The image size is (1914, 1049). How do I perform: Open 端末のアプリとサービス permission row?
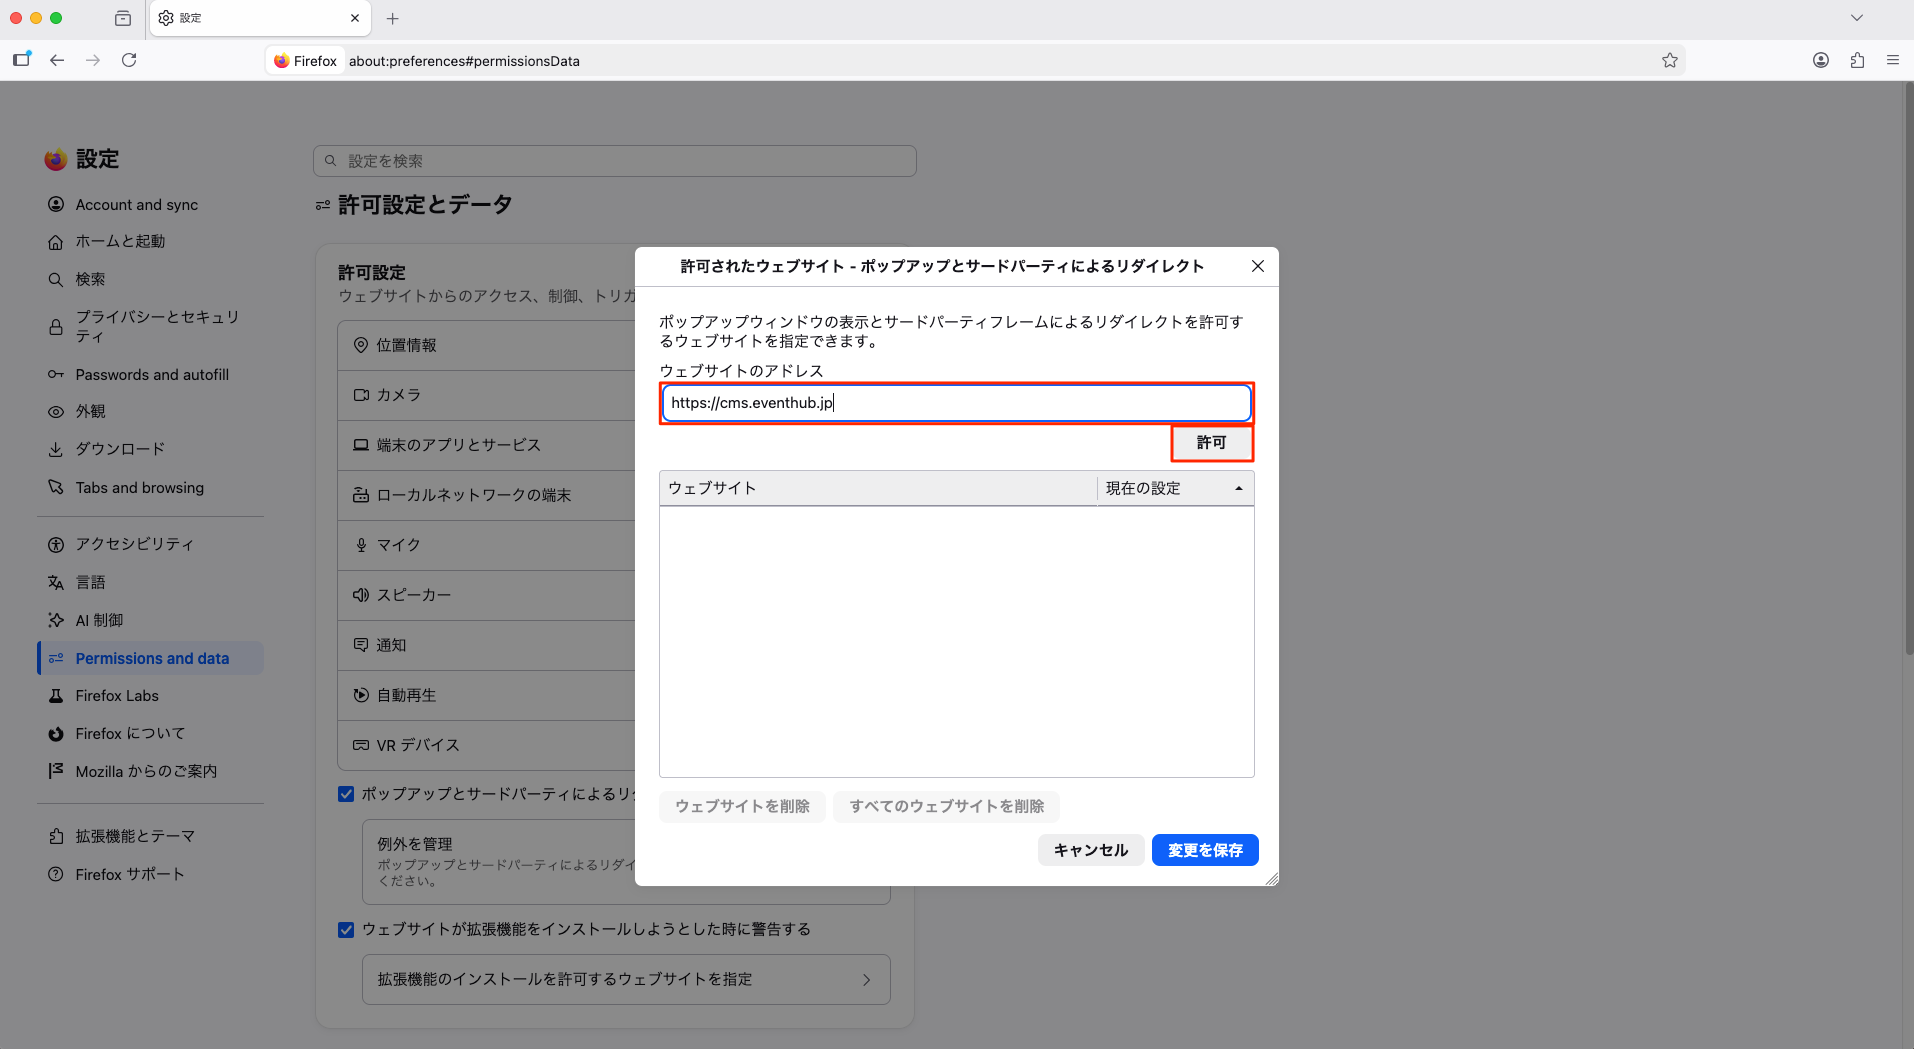pos(487,445)
